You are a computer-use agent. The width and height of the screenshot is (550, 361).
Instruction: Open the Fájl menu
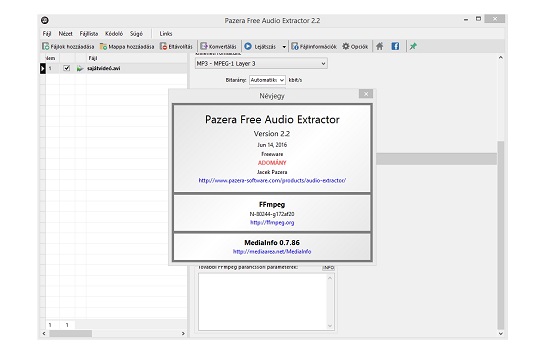pos(47,34)
